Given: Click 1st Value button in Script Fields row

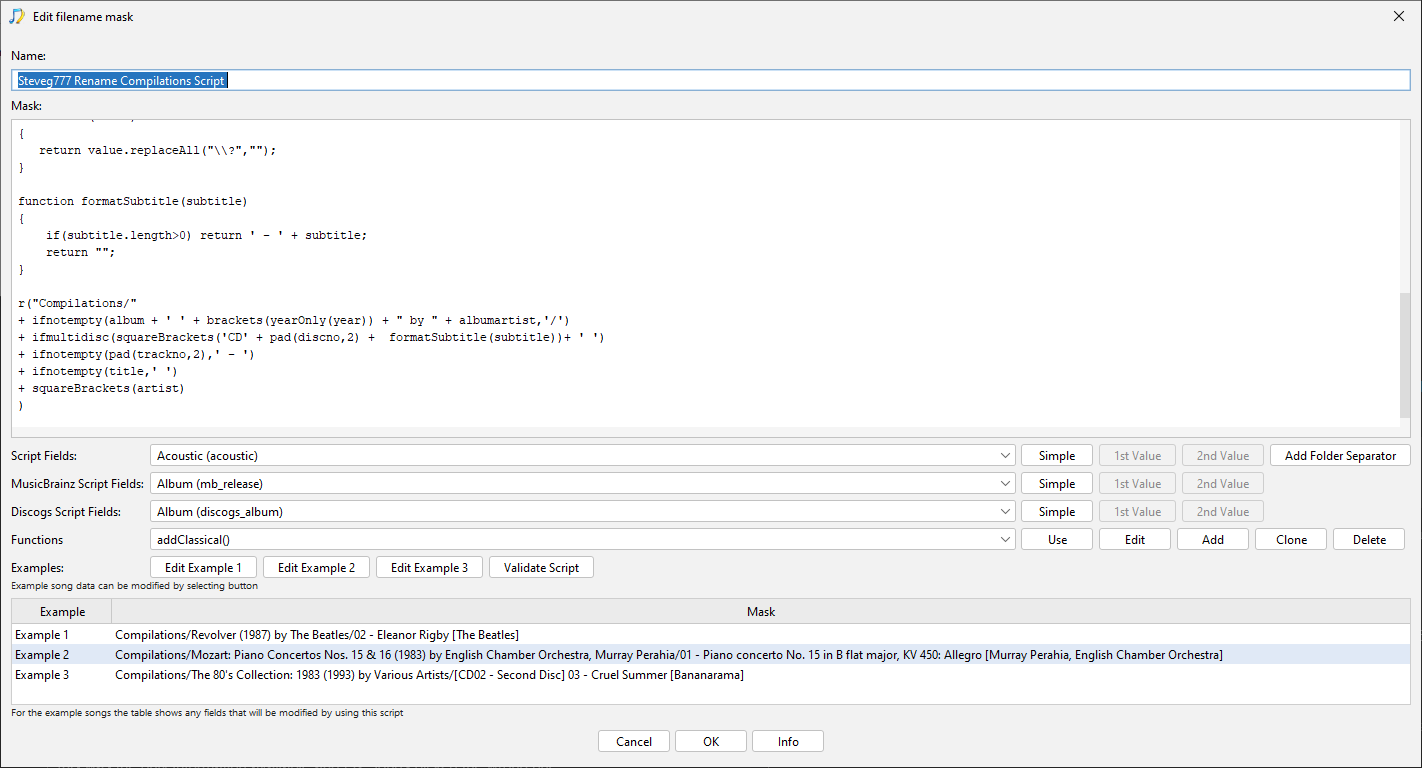Looking at the screenshot, I should click(x=1138, y=456).
